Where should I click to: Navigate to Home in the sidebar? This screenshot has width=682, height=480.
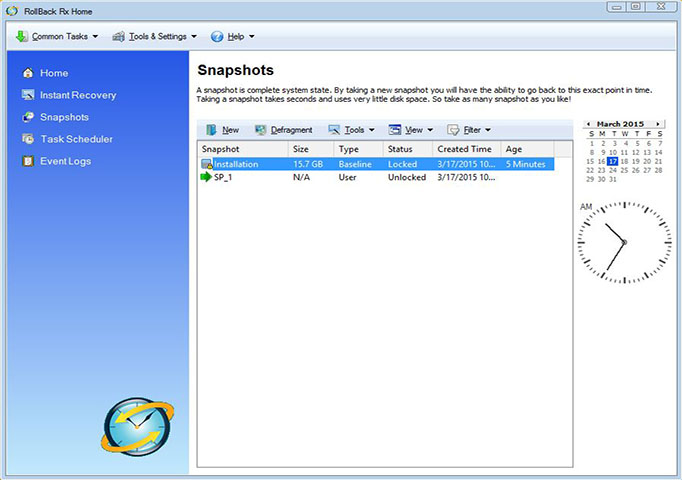click(54, 73)
